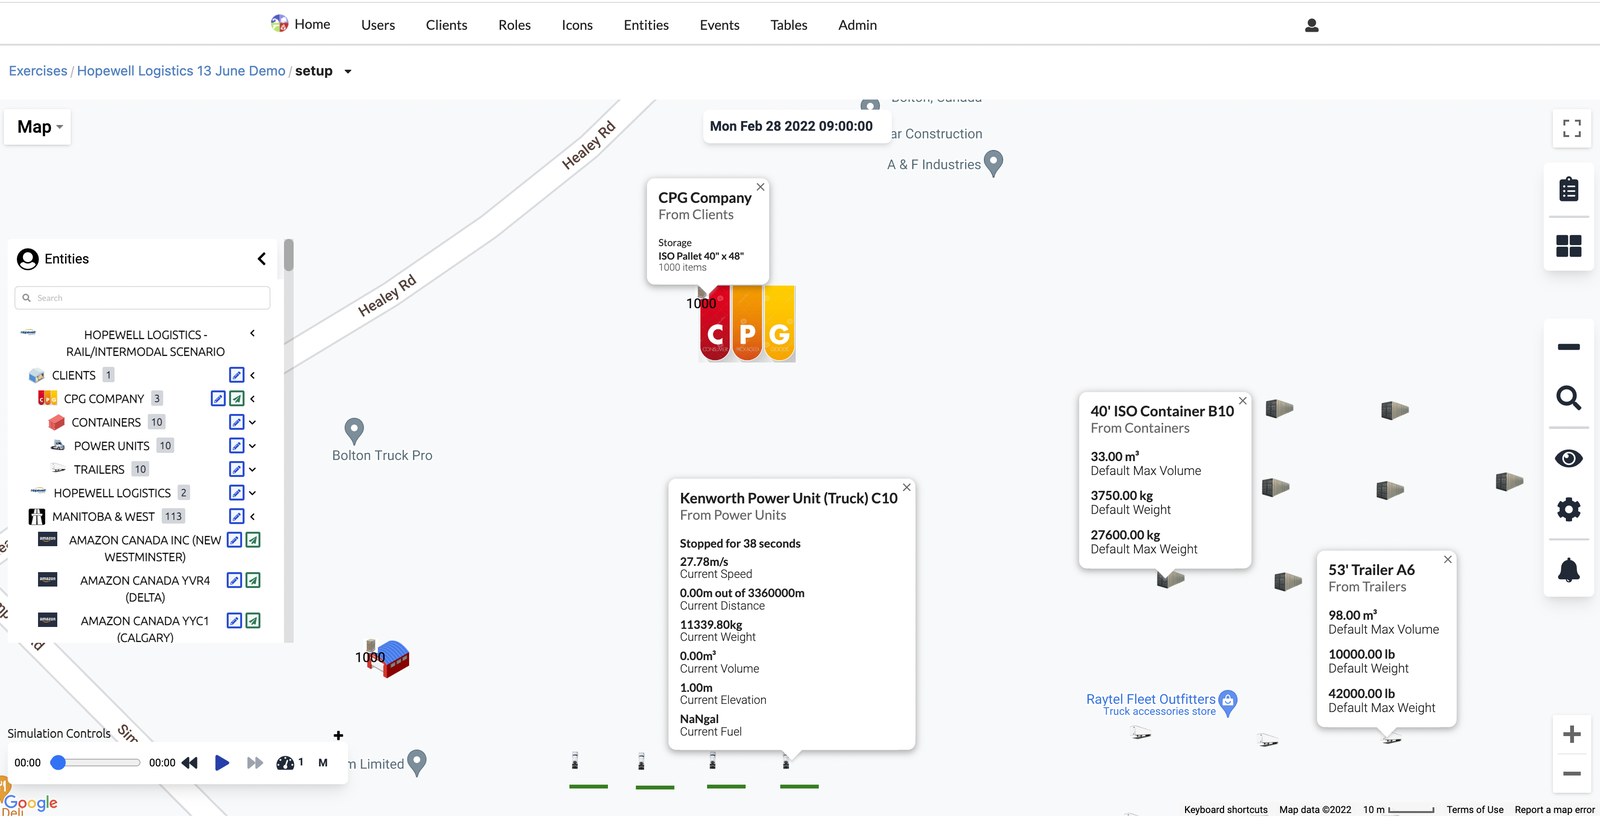
Task: Expand the CONTAINERS tree node
Action: tap(253, 423)
